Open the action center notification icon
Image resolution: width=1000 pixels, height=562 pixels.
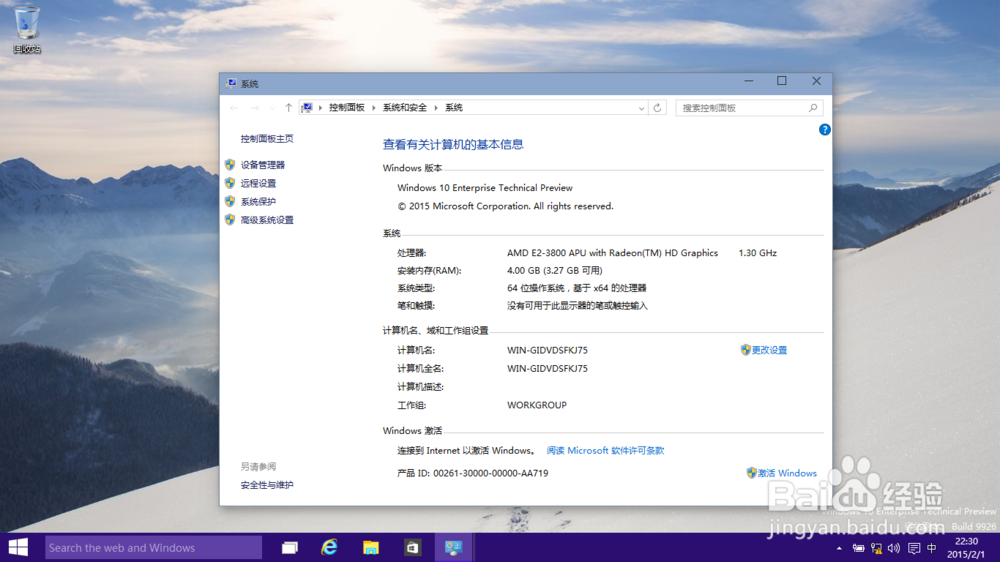point(914,548)
